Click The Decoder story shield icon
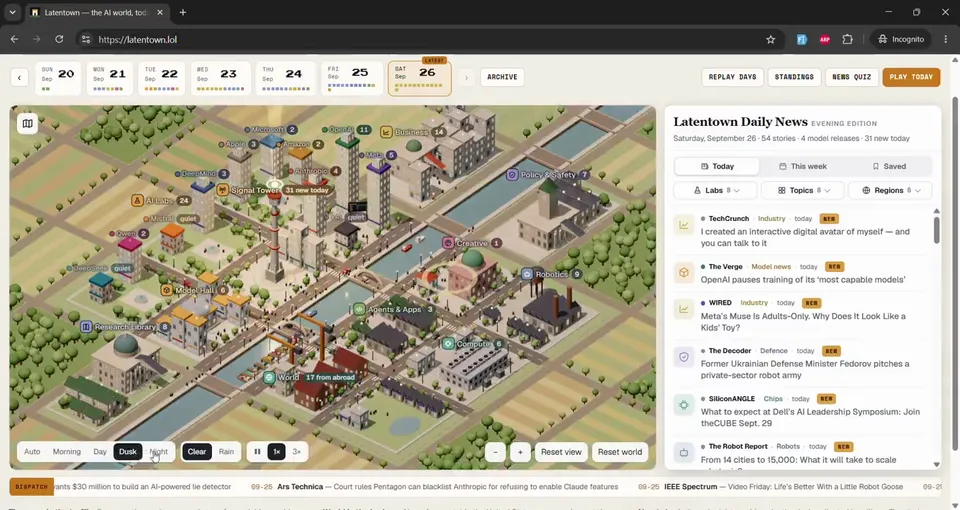The width and height of the screenshot is (960, 510). pos(684,357)
